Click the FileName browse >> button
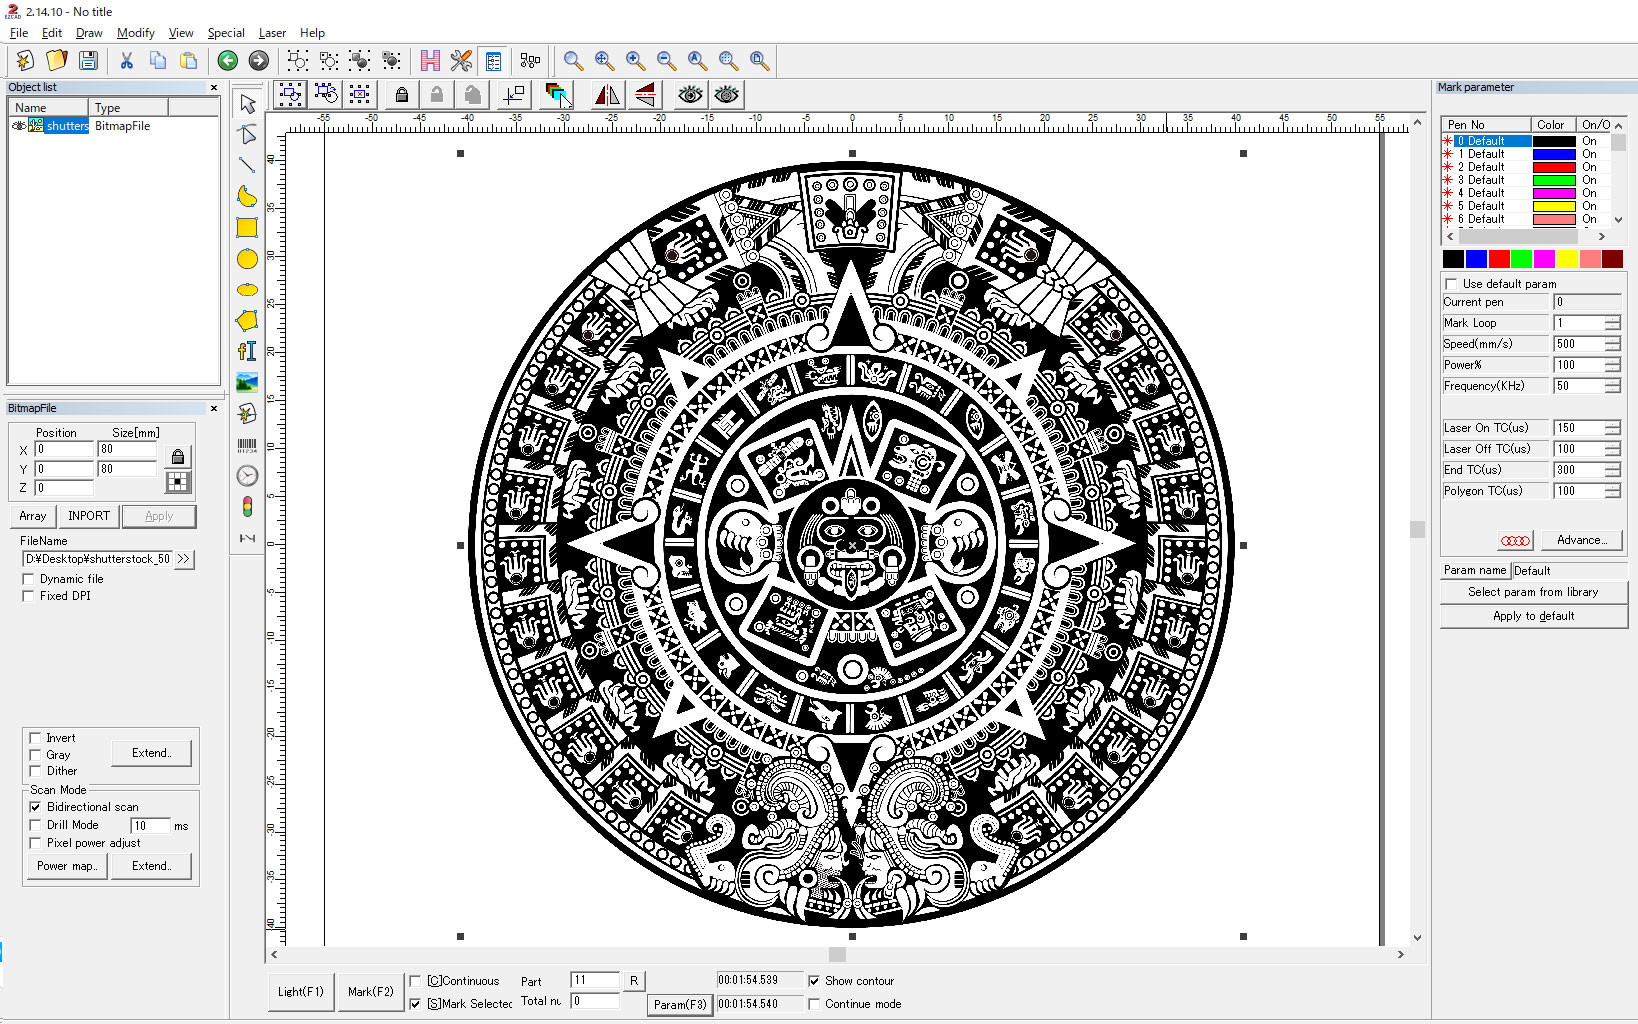The height and width of the screenshot is (1024, 1638). [x=183, y=559]
